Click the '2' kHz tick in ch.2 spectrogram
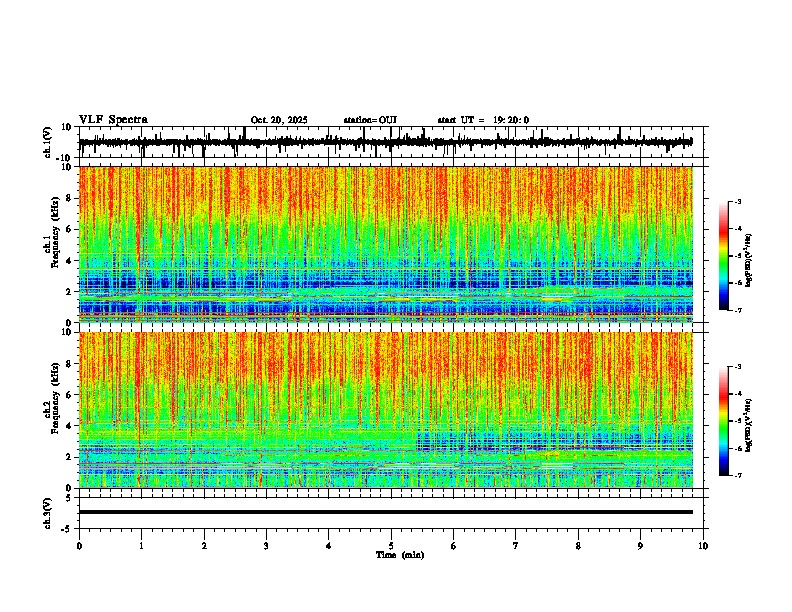Image resolution: width=792 pixels, height=612 pixels. coord(70,457)
